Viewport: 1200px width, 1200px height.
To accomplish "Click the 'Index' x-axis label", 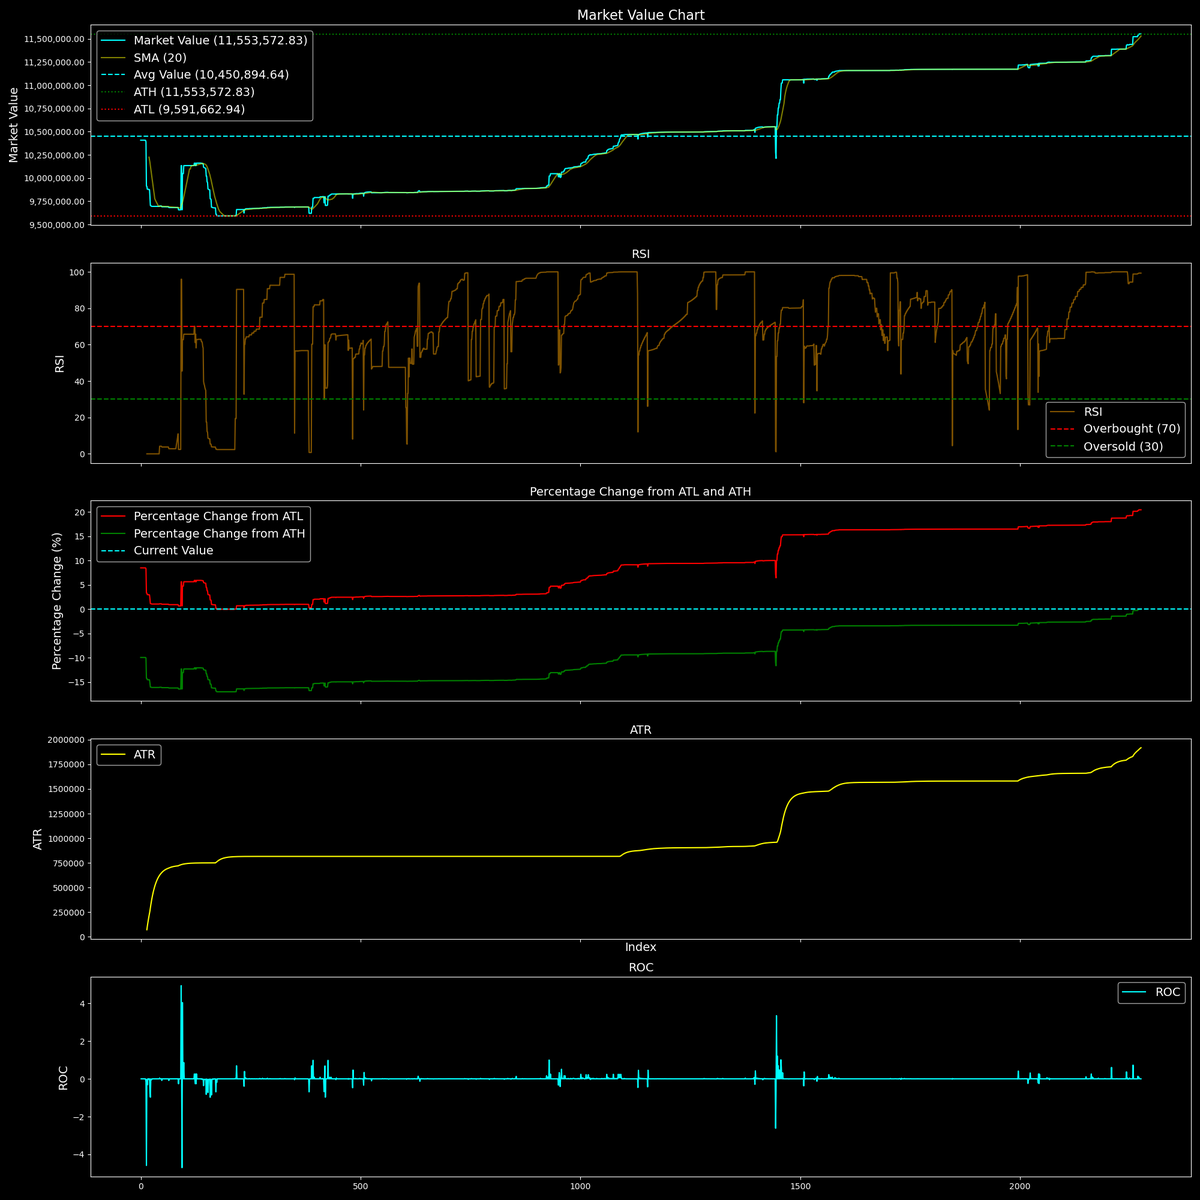I will coord(640,947).
